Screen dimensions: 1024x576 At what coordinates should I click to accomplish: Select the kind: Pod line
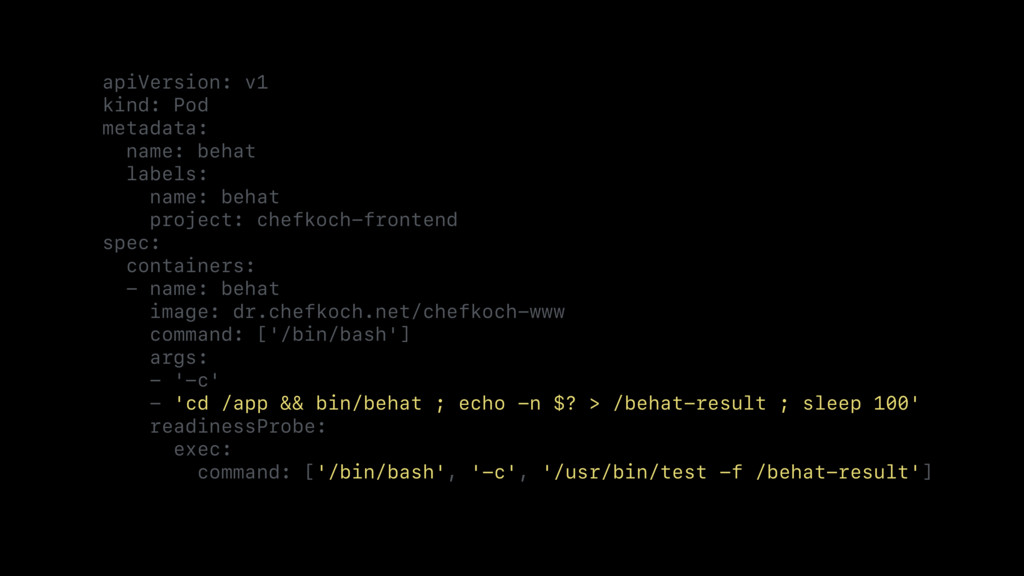click(155, 105)
